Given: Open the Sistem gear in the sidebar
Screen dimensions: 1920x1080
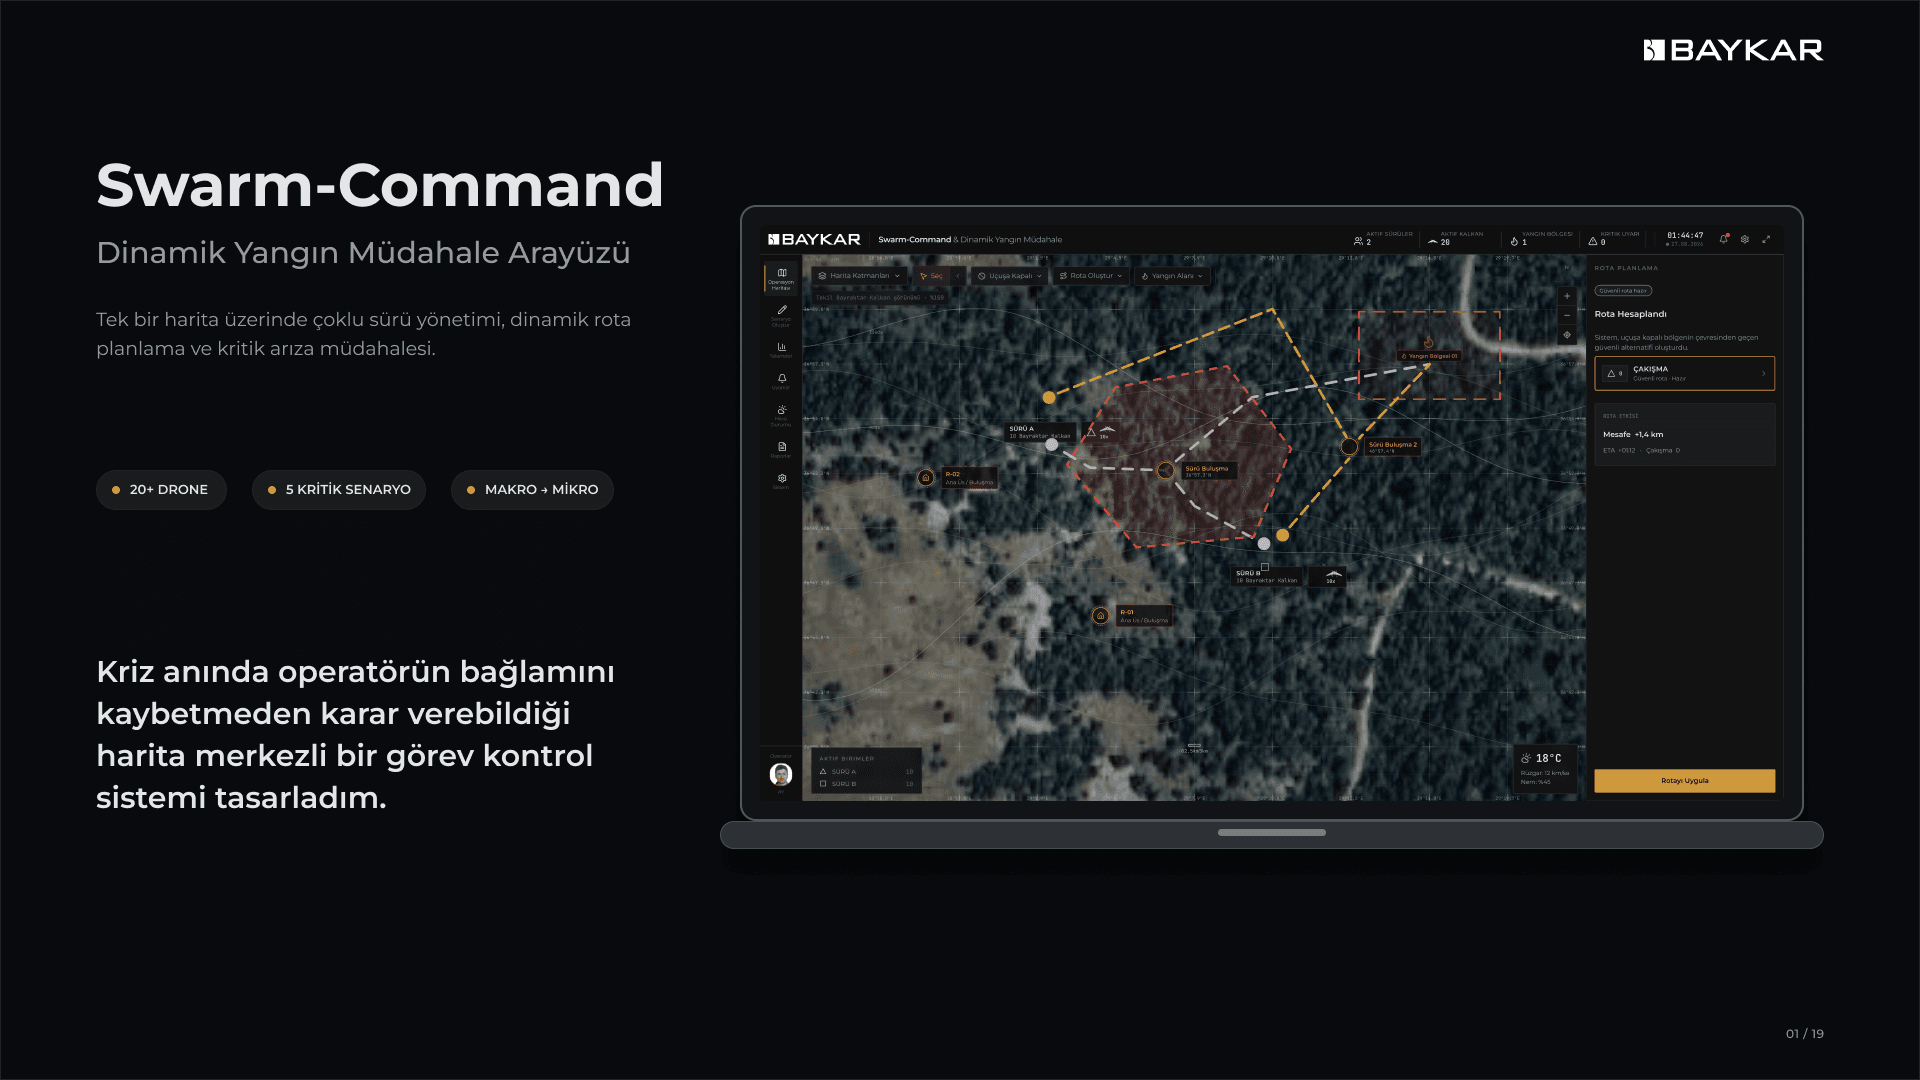Looking at the screenshot, I should click(781, 481).
